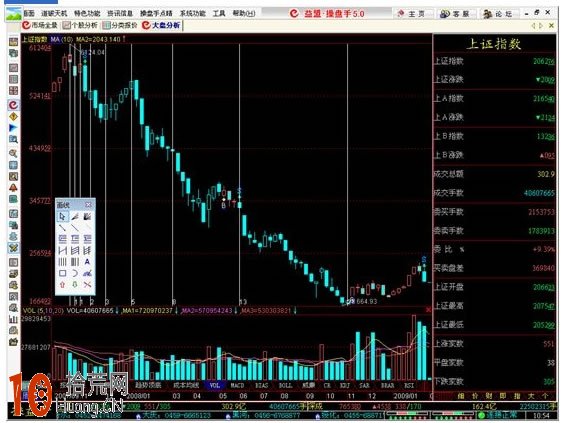This screenshot has width=561, height=423.
Task: Select the BIAS indicator tab
Action: [262, 385]
